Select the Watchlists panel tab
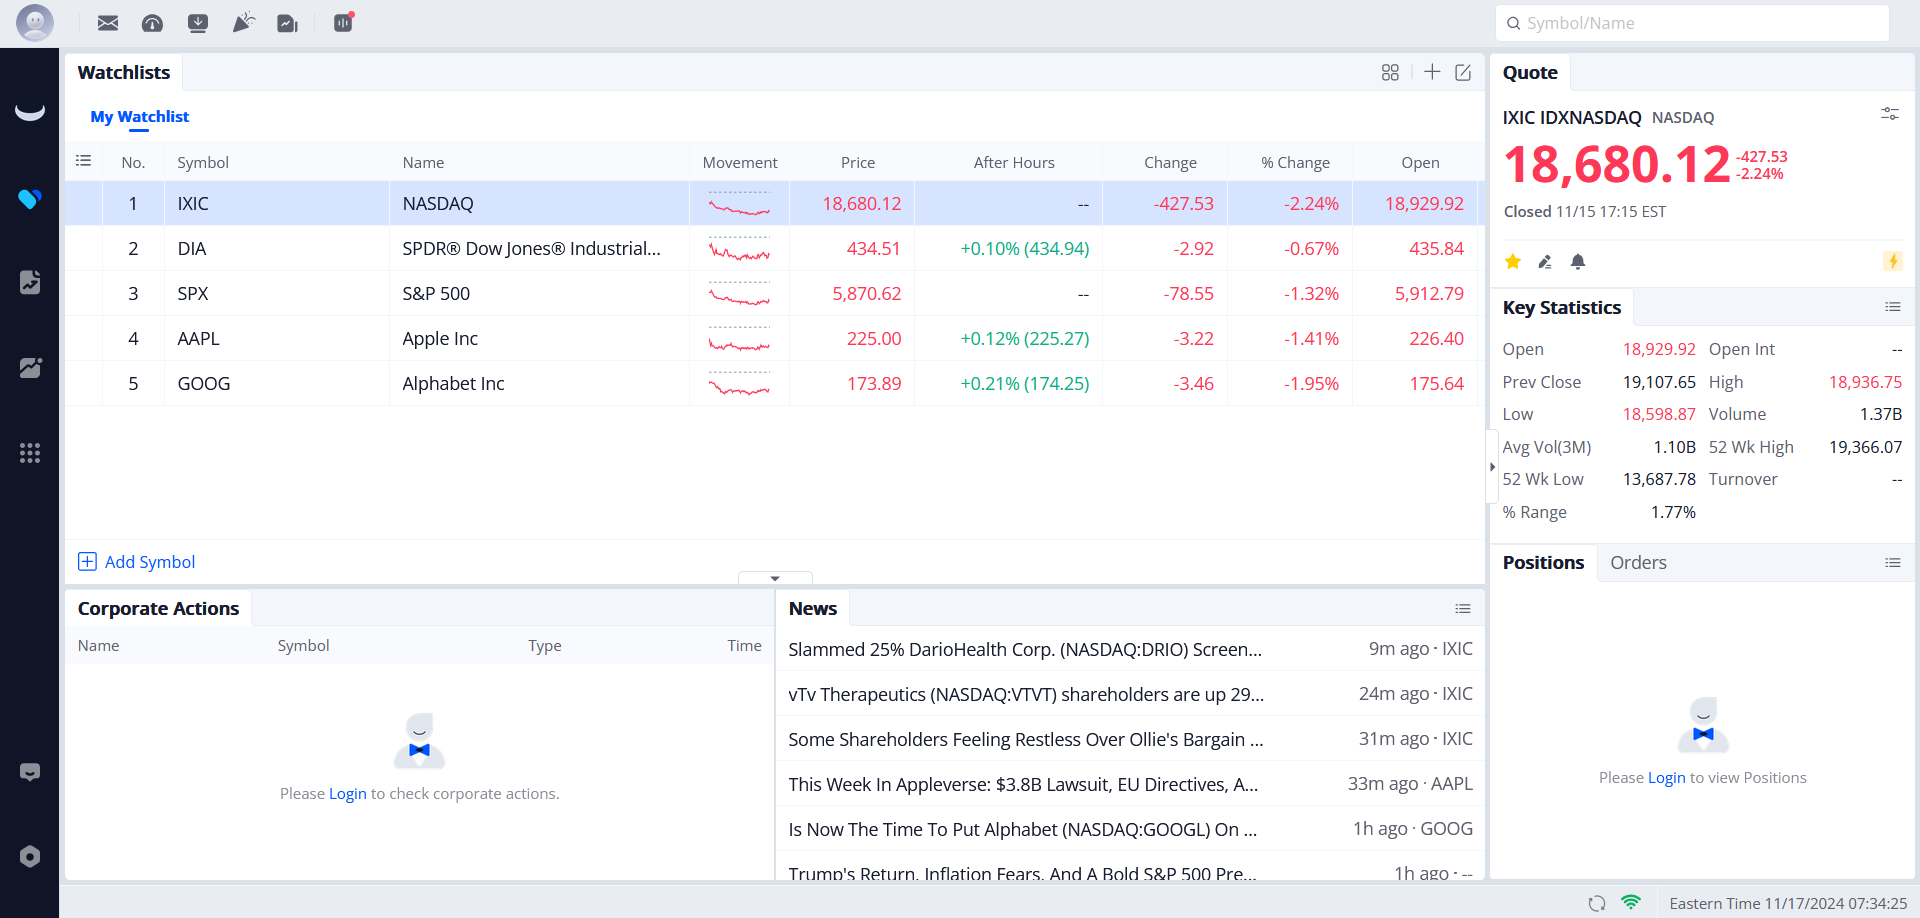Screen dimensions: 1920x918 point(124,72)
